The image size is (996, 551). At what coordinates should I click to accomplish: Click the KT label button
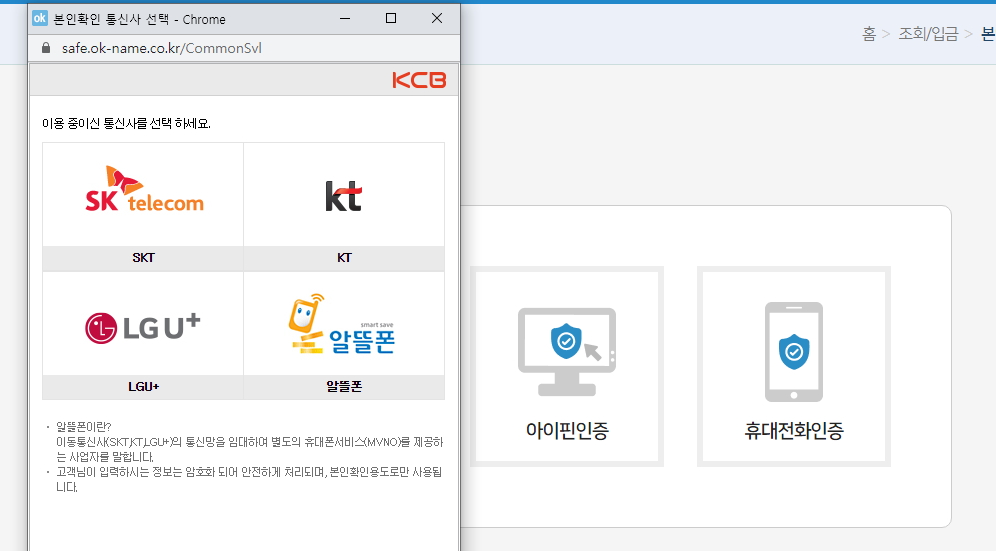(344, 258)
